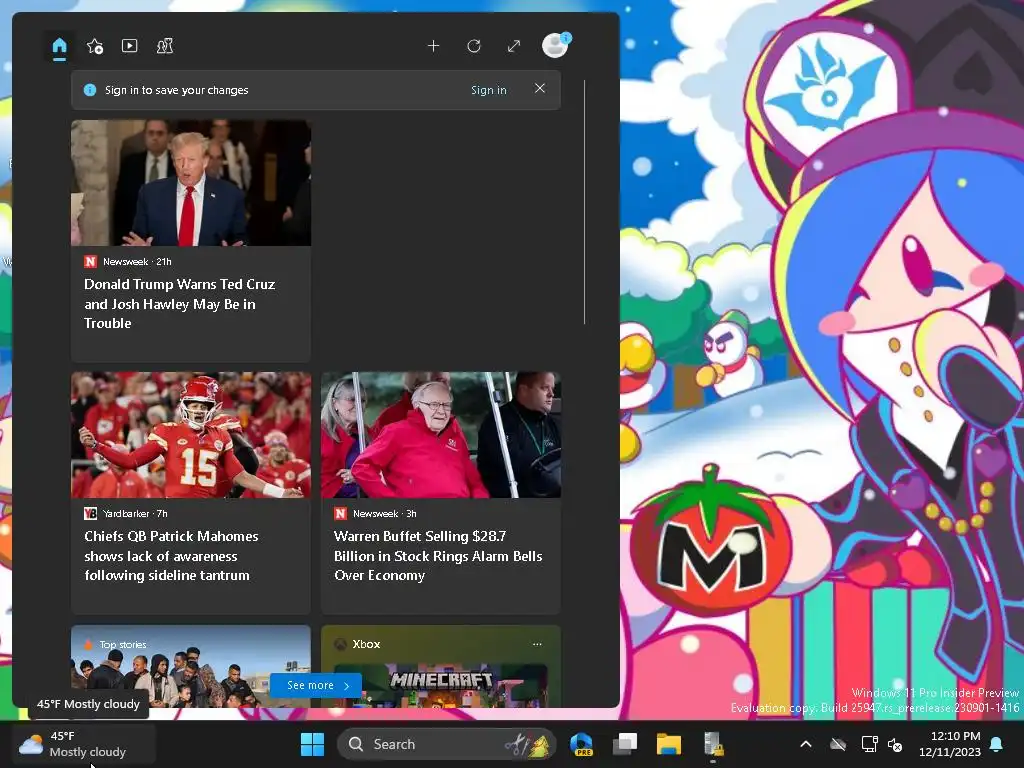Image resolution: width=1024 pixels, height=768 pixels.
Task: Click the OneDrive cloud tray icon
Action: click(838, 744)
